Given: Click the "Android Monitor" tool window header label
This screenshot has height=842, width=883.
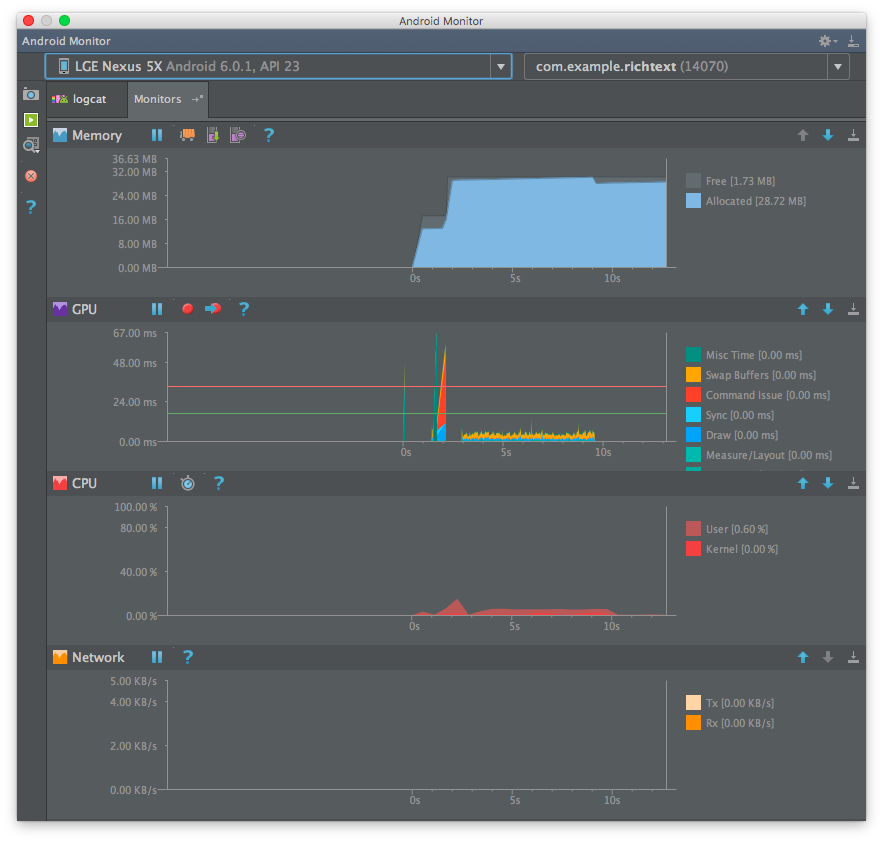Looking at the screenshot, I should click(66, 41).
